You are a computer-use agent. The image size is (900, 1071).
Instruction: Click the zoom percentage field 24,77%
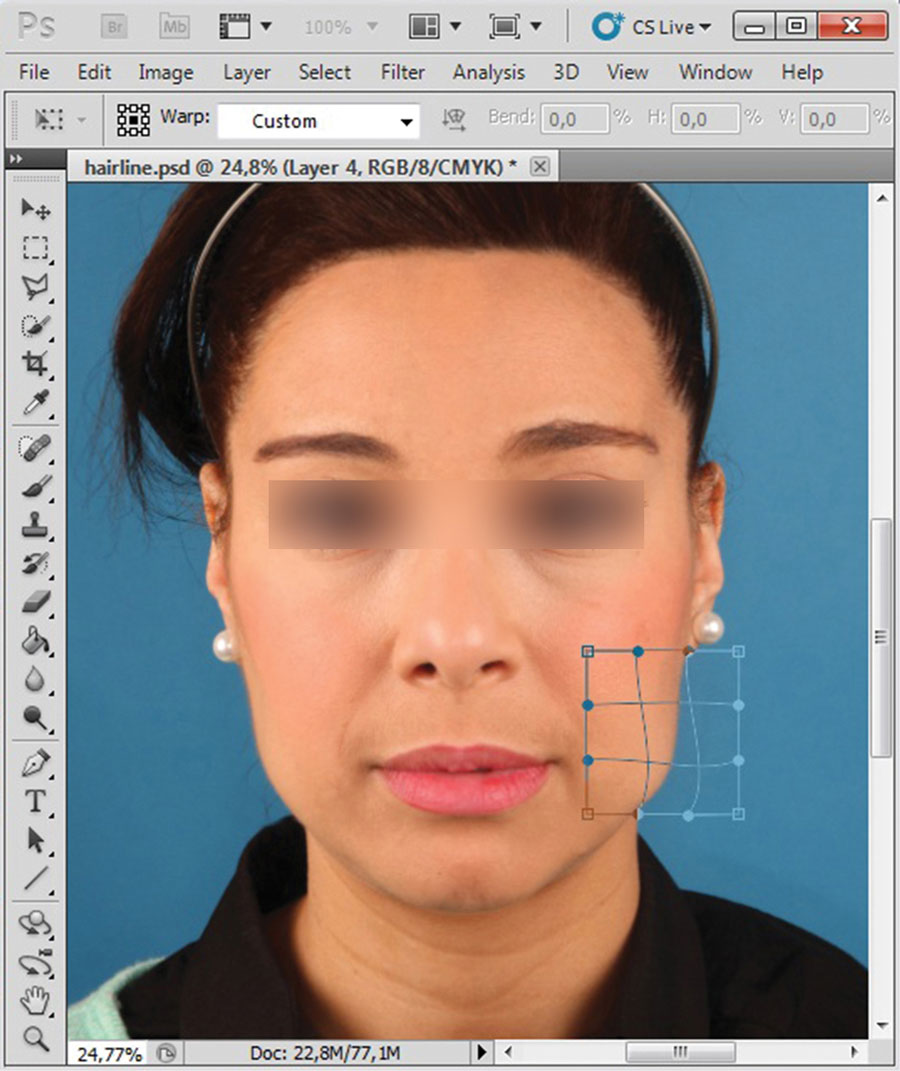point(109,1053)
